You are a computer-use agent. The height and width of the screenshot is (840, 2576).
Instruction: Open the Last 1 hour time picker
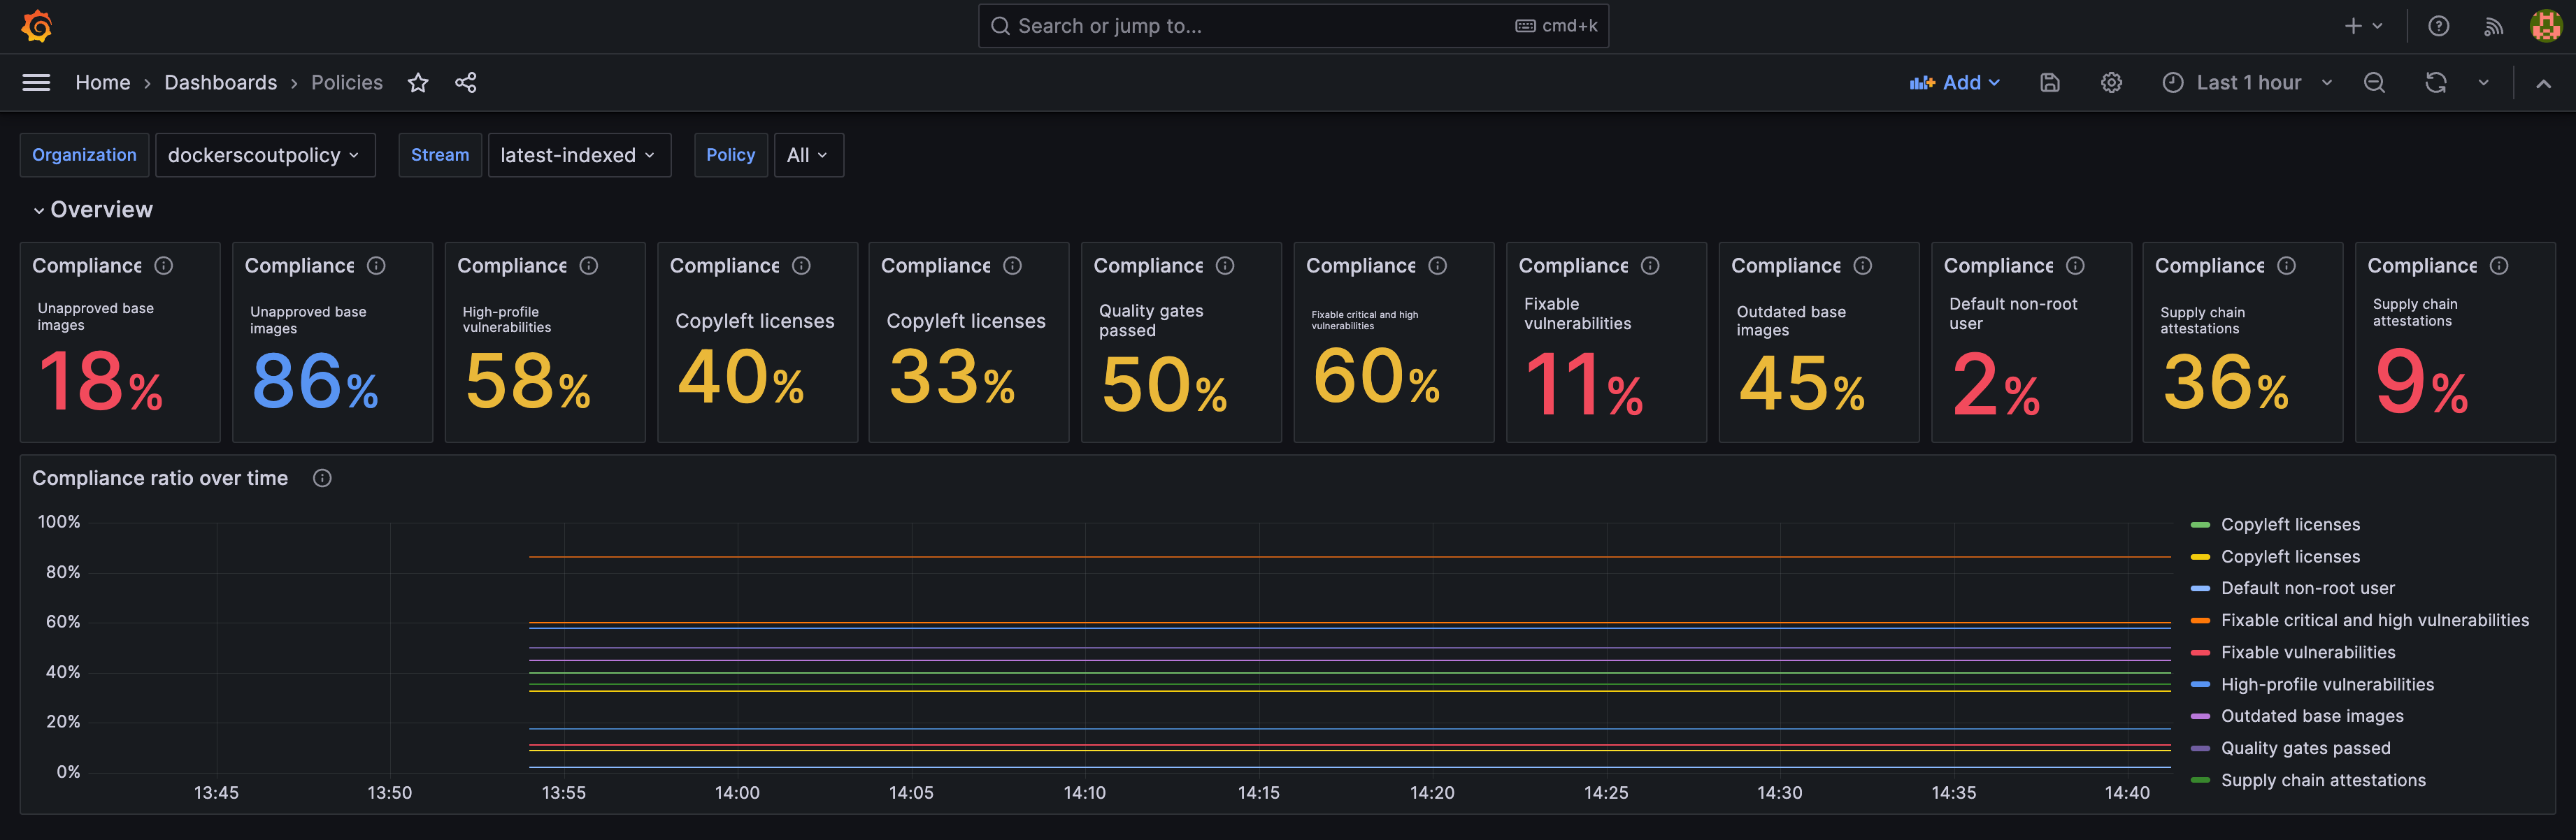click(x=2247, y=83)
